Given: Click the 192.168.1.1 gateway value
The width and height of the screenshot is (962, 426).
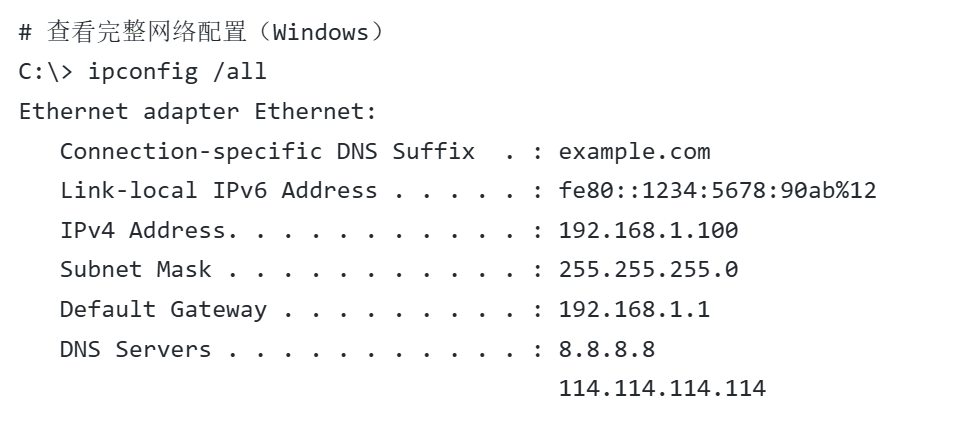Looking at the screenshot, I should (x=634, y=310).
